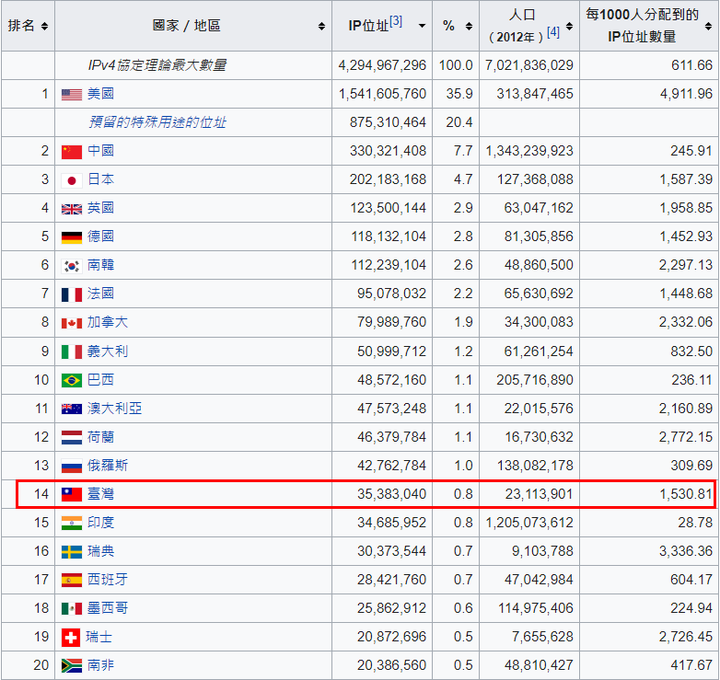720x680 pixels.
Task: Select world population 7,021,836,029
Action: coord(529,65)
